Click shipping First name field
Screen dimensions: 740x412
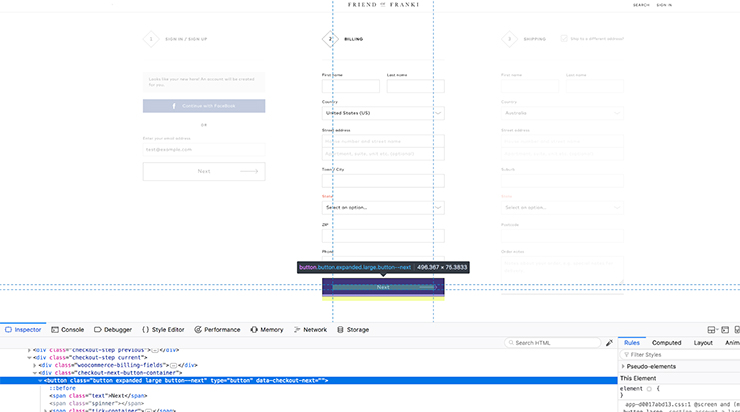click(x=530, y=86)
